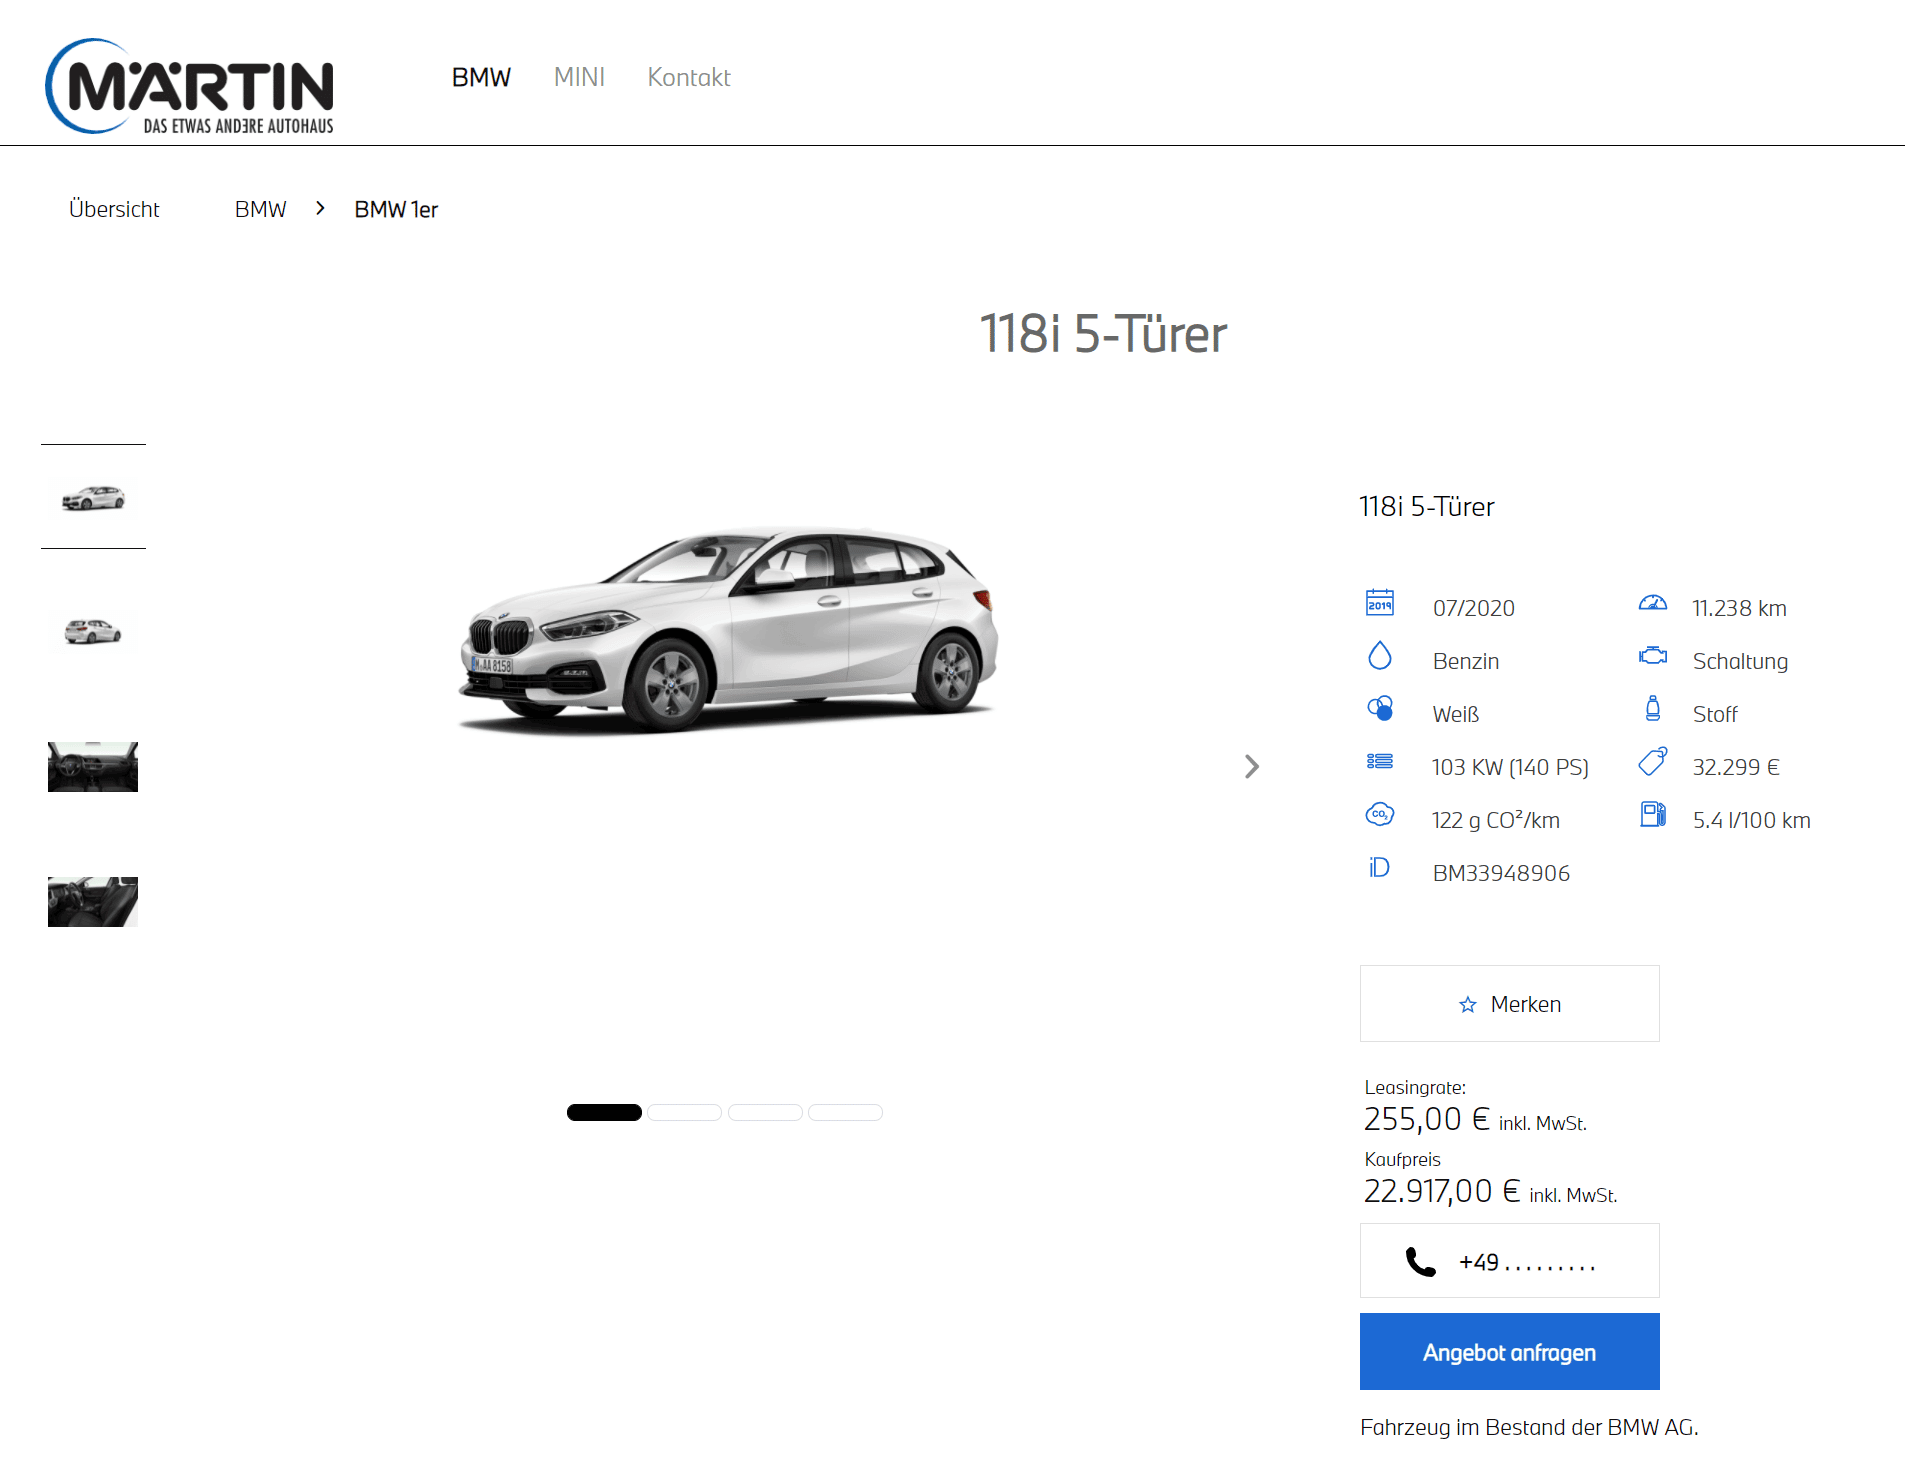1905x1463 pixels.
Task: Click the 118i 5-Türer page heading
Action: pyautogui.click(x=1102, y=333)
